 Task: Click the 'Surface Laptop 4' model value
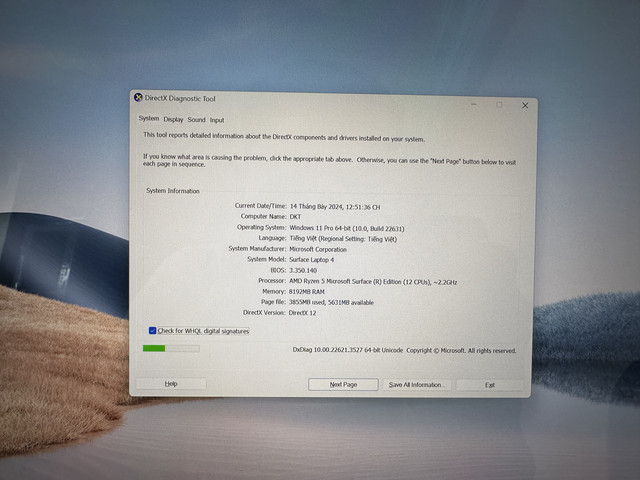311,260
